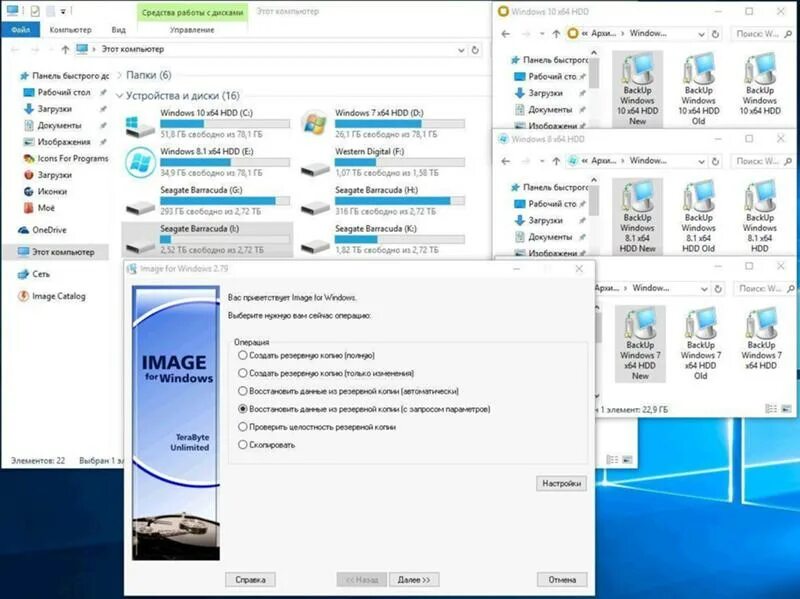
Task: Select Seagate Barracuda (H:) drive icon
Action: (x=315, y=207)
